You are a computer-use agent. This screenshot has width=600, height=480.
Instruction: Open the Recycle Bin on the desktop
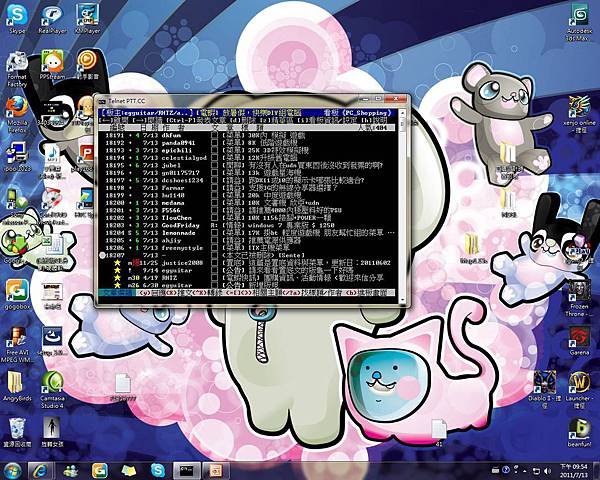[x=17, y=433]
